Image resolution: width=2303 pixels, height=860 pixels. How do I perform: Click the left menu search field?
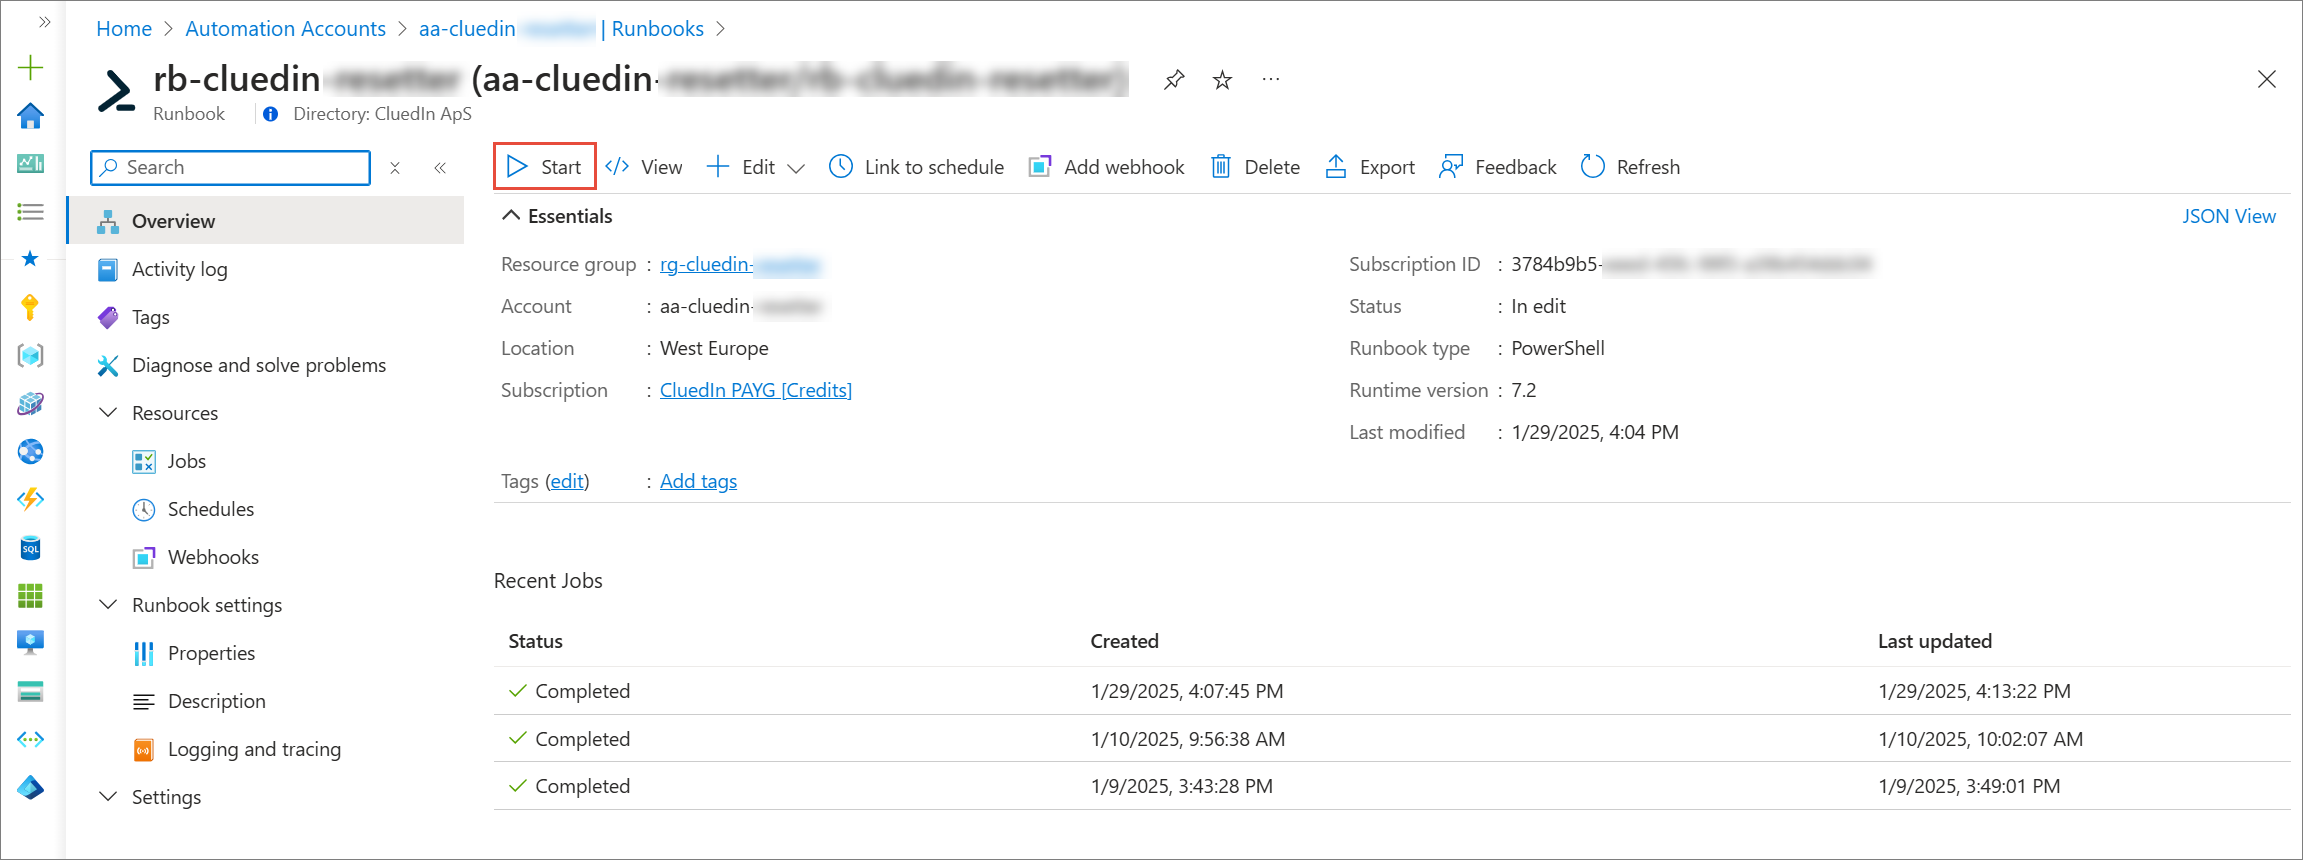click(230, 167)
